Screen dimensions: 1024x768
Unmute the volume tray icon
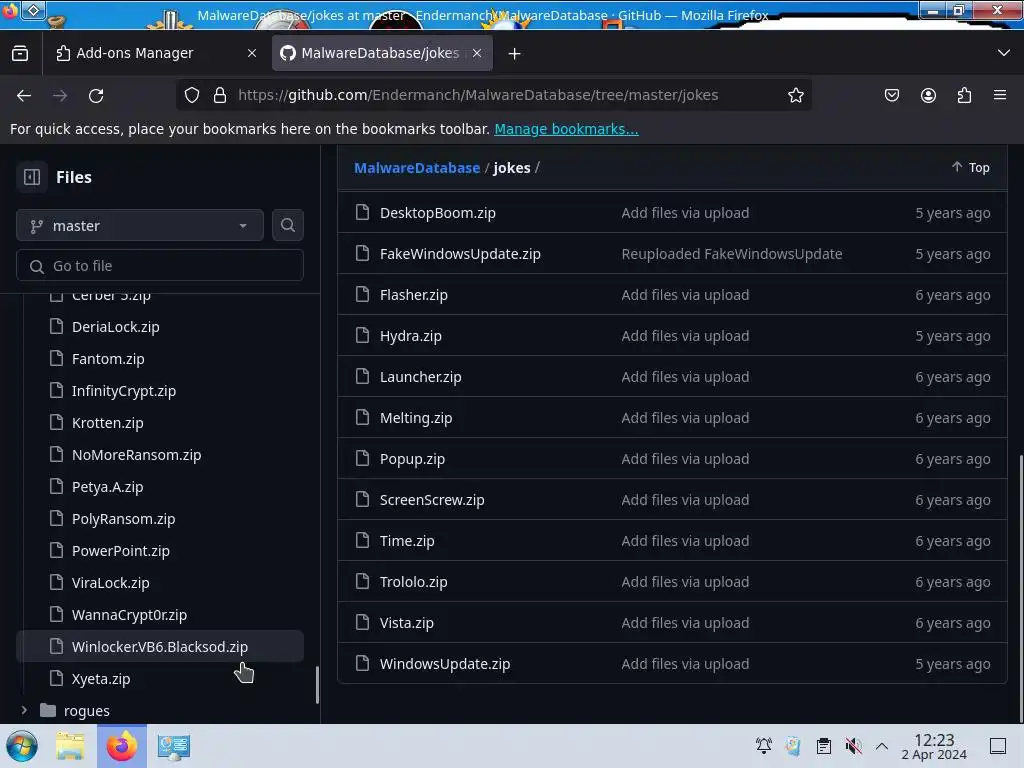853,746
